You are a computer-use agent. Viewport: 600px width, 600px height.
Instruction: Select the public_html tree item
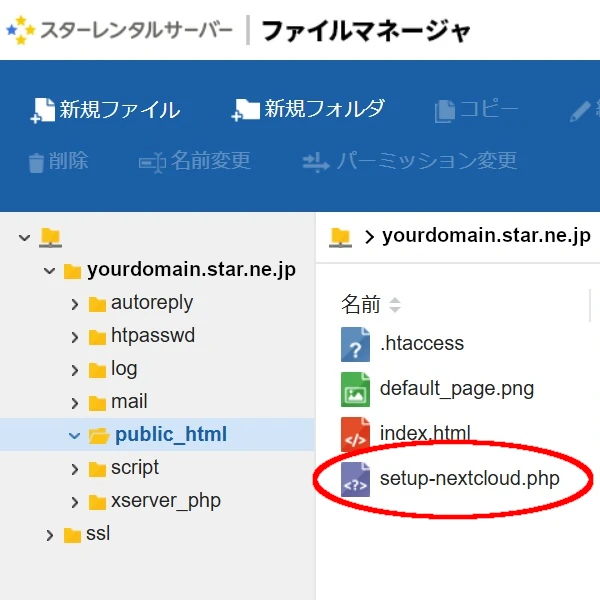click(x=171, y=435)
